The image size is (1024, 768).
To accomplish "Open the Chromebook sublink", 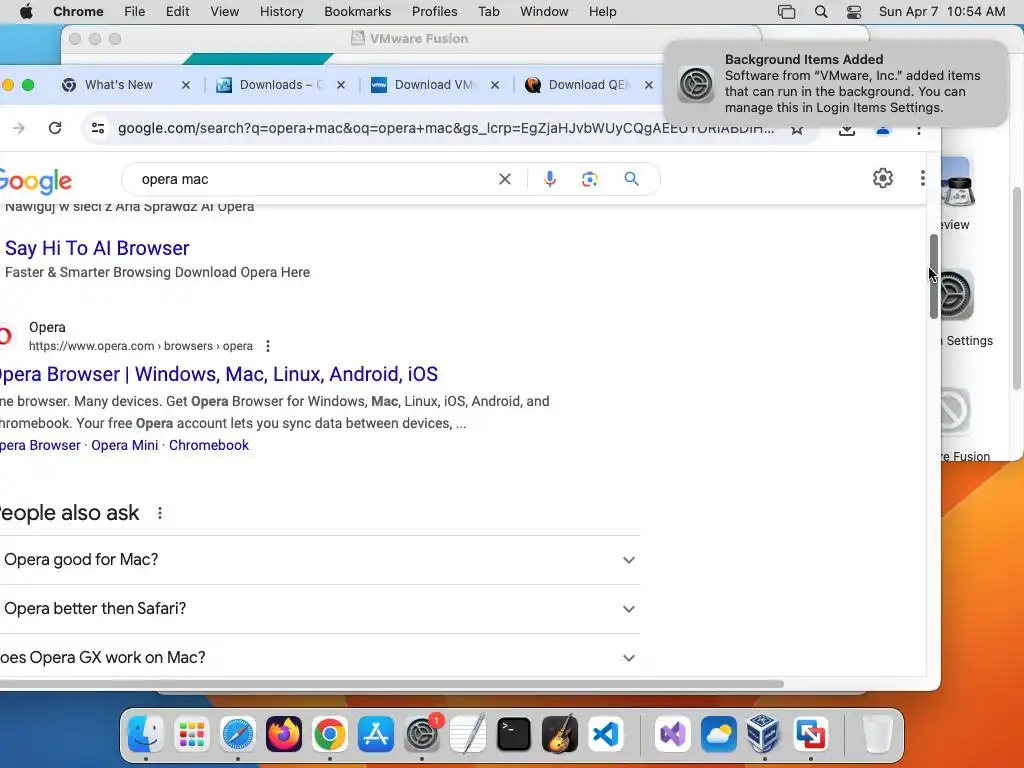I will click(x=209, y=445).
